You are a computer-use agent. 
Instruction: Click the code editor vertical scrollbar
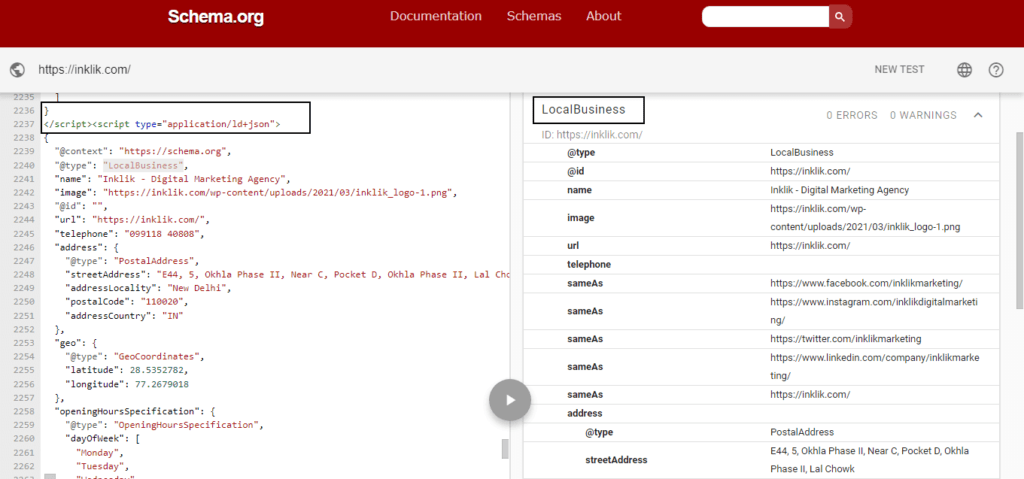pos(505,448)
